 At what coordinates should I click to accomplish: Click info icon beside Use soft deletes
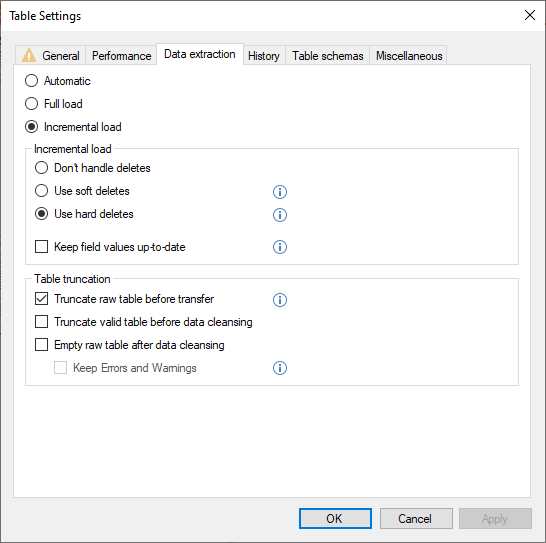(280, 192)
